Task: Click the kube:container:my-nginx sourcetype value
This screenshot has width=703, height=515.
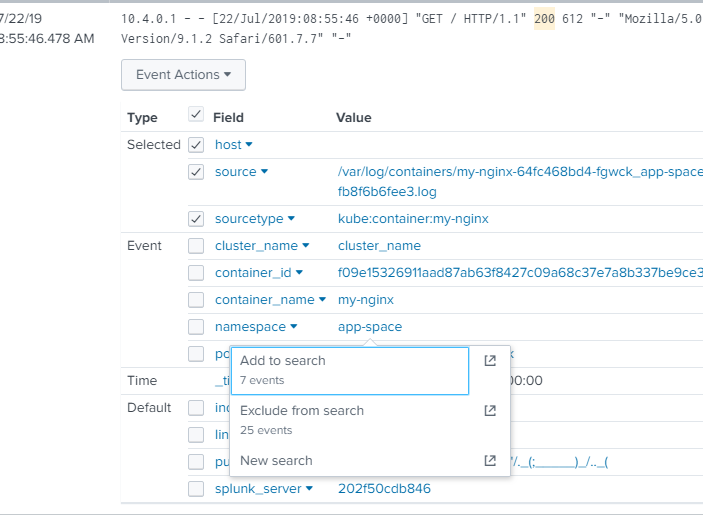Action: tap(413, 219)
